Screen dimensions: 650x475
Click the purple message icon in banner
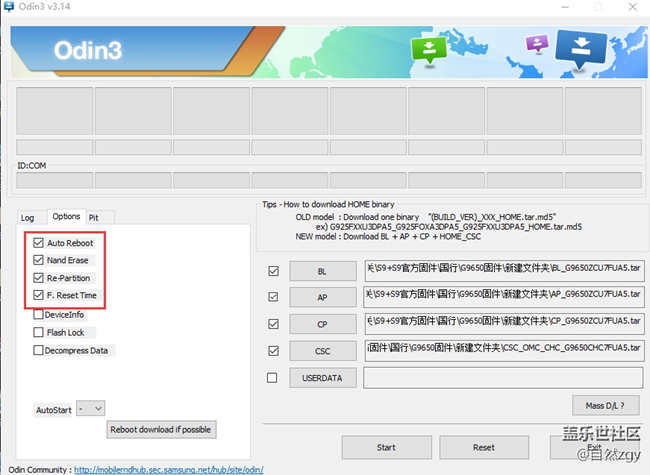538,44
